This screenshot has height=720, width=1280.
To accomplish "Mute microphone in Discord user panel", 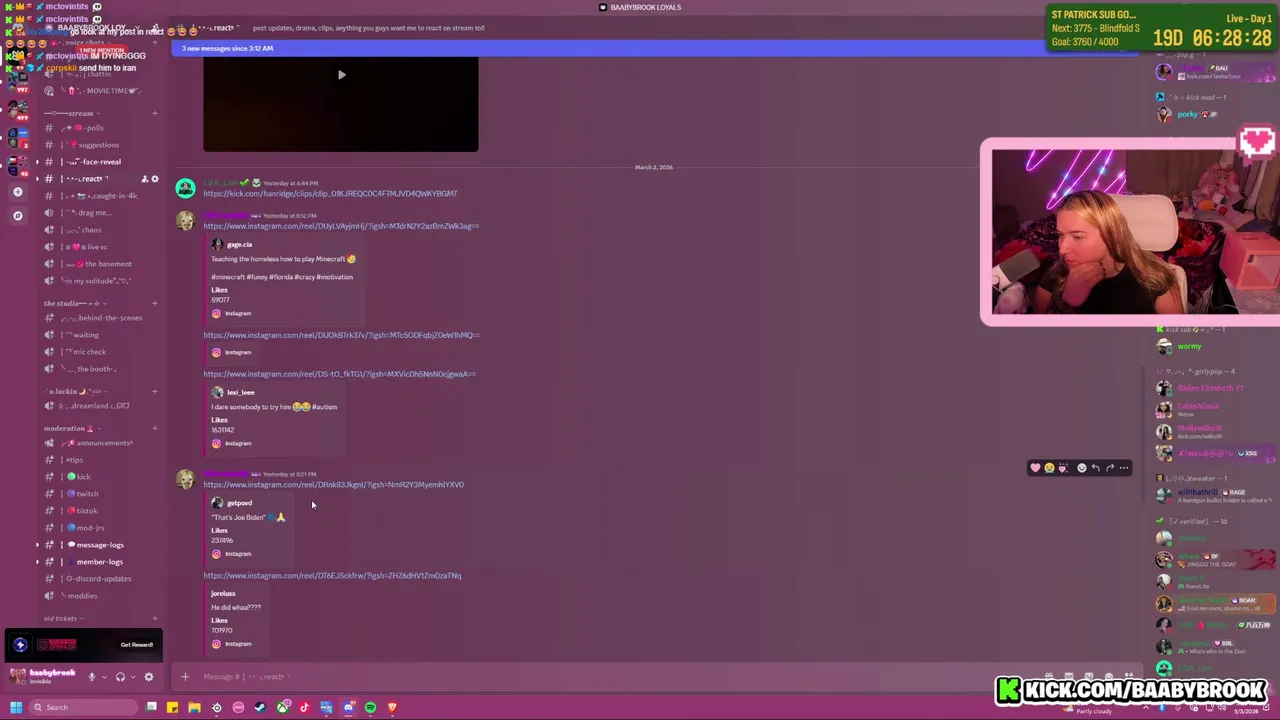I will coord(91,677).
